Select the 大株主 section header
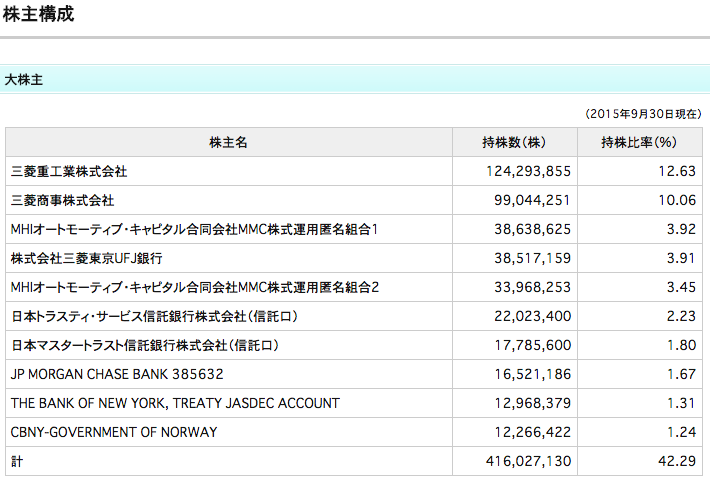Screen dimensions: 710x481 355,80
